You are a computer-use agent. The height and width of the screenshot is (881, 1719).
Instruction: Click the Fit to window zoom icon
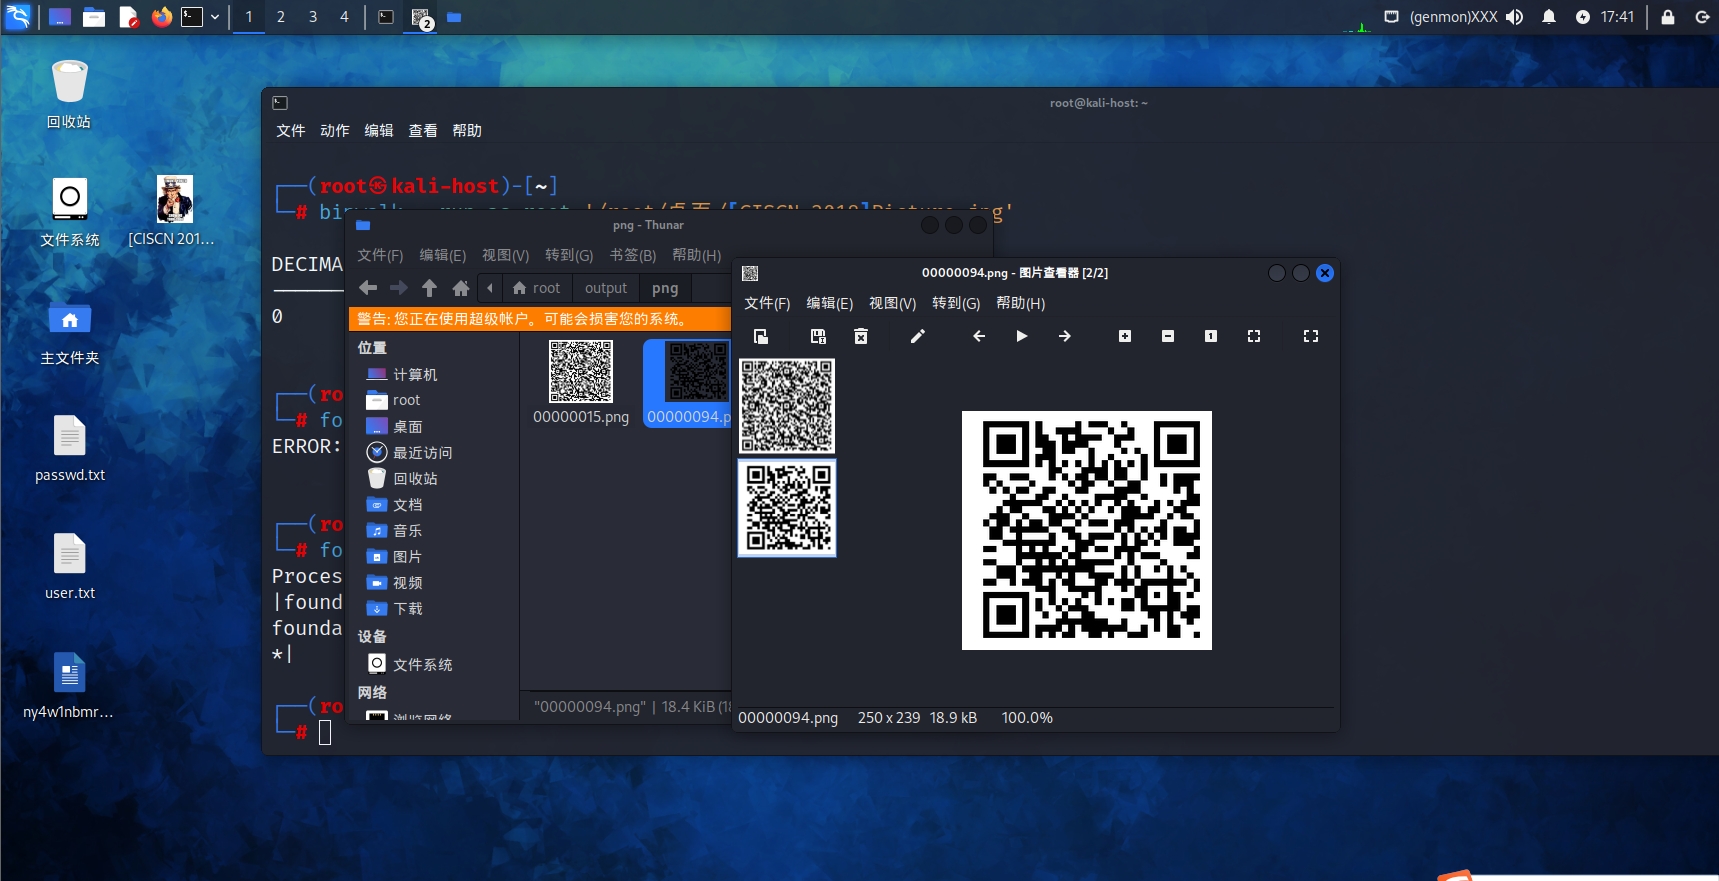pyautogui.click(x=1254, y=336)
